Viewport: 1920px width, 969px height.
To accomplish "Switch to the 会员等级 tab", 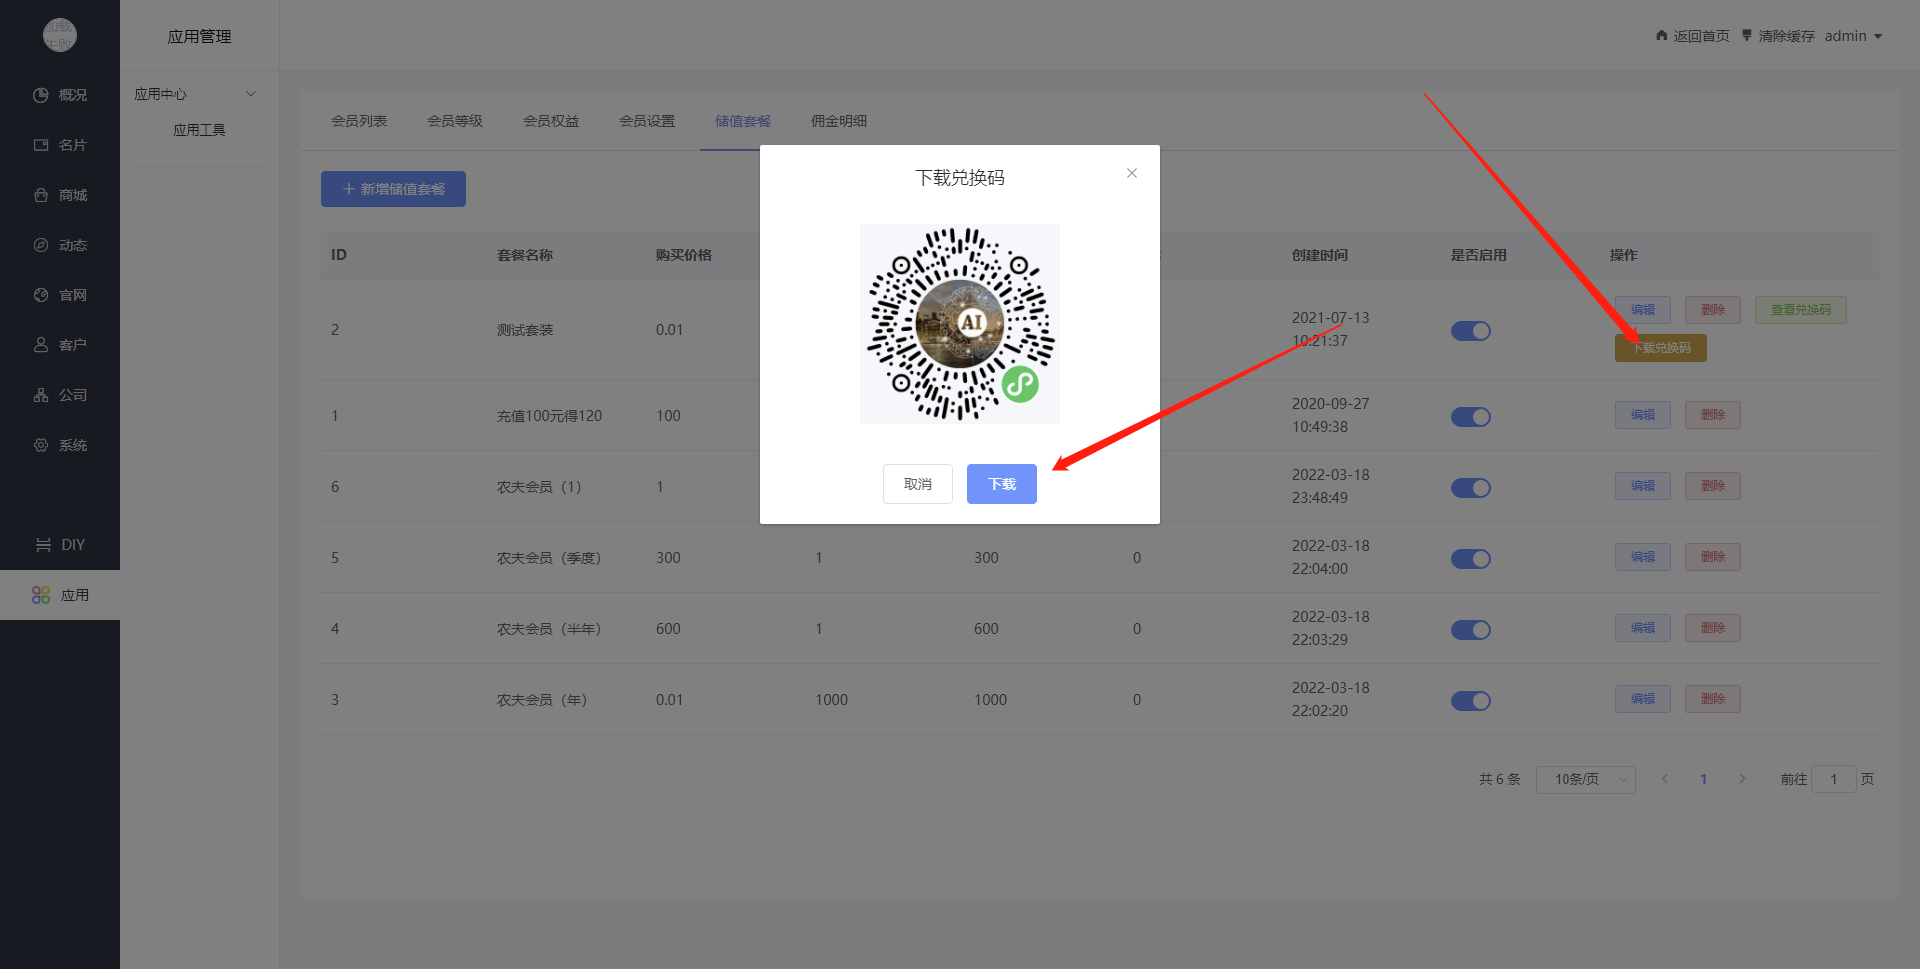I will (455, 121).
